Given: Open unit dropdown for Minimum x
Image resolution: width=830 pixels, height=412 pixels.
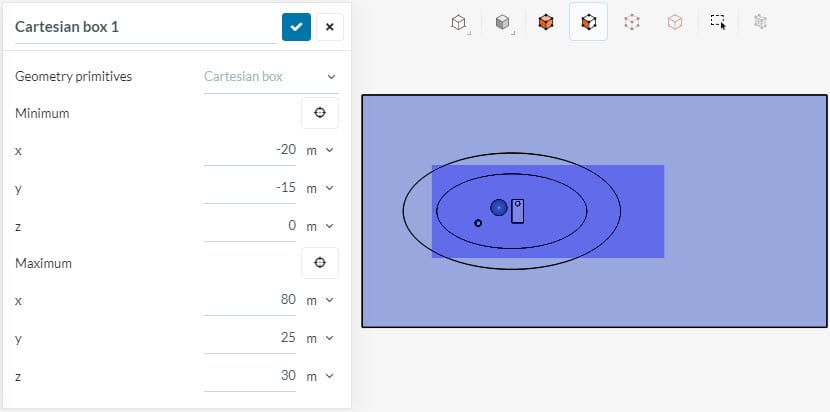Looking at the screenshot, I should [319, 150].
